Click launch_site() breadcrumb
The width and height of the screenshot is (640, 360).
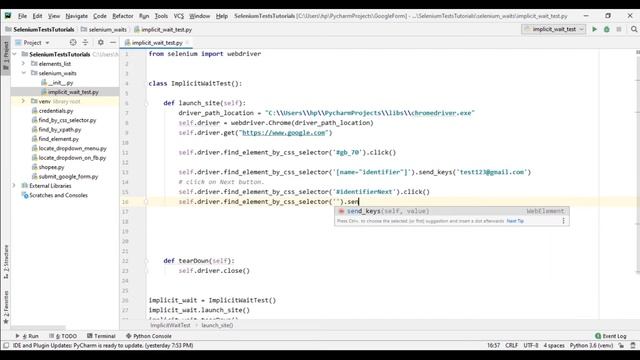(x=217, y=325)
